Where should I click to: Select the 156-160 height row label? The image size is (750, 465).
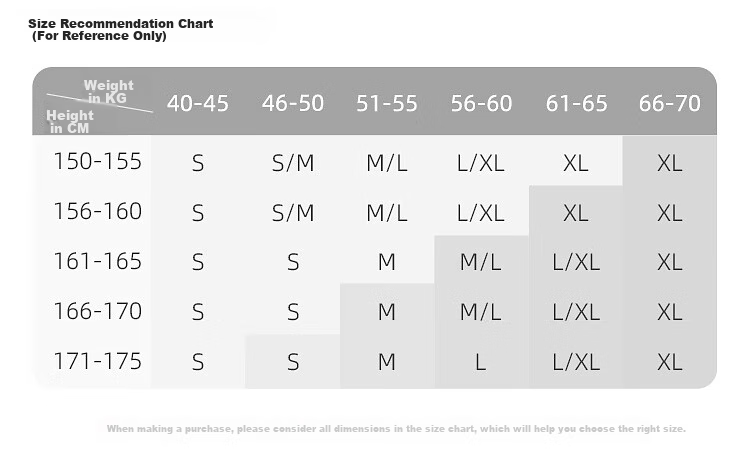point(98,211)
